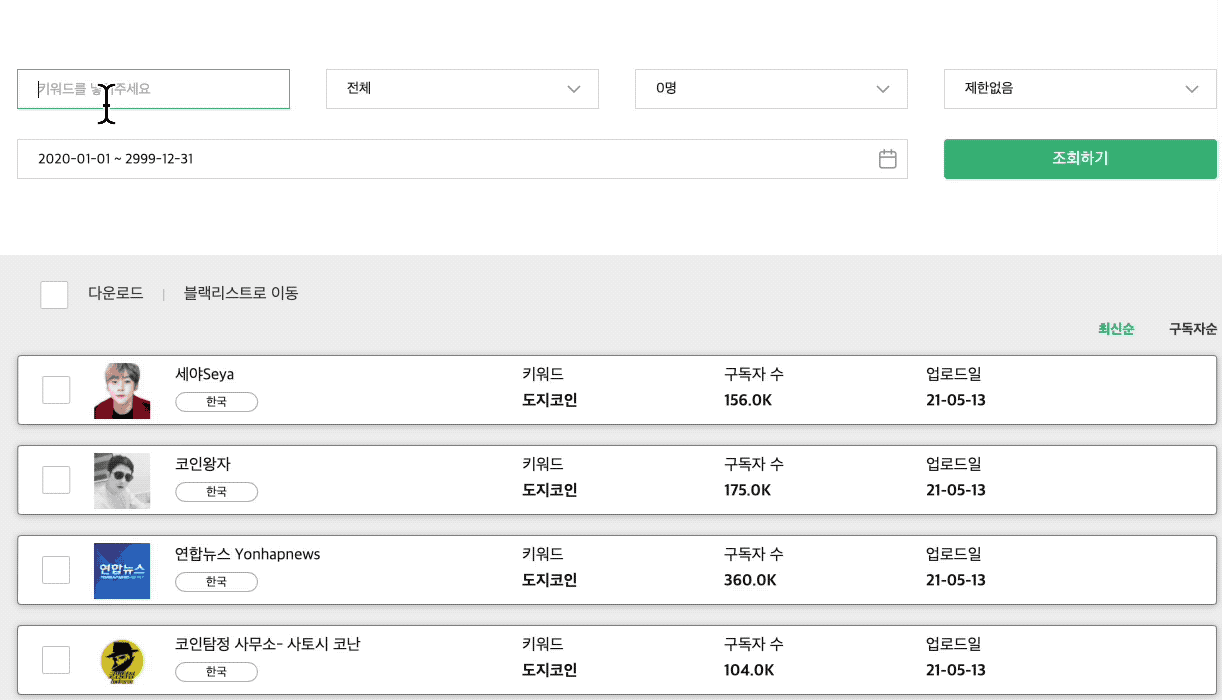Viewport: 1222px width, 700px height.
Task: Click the 조회하기 search button
Action: pos(1080,158)
